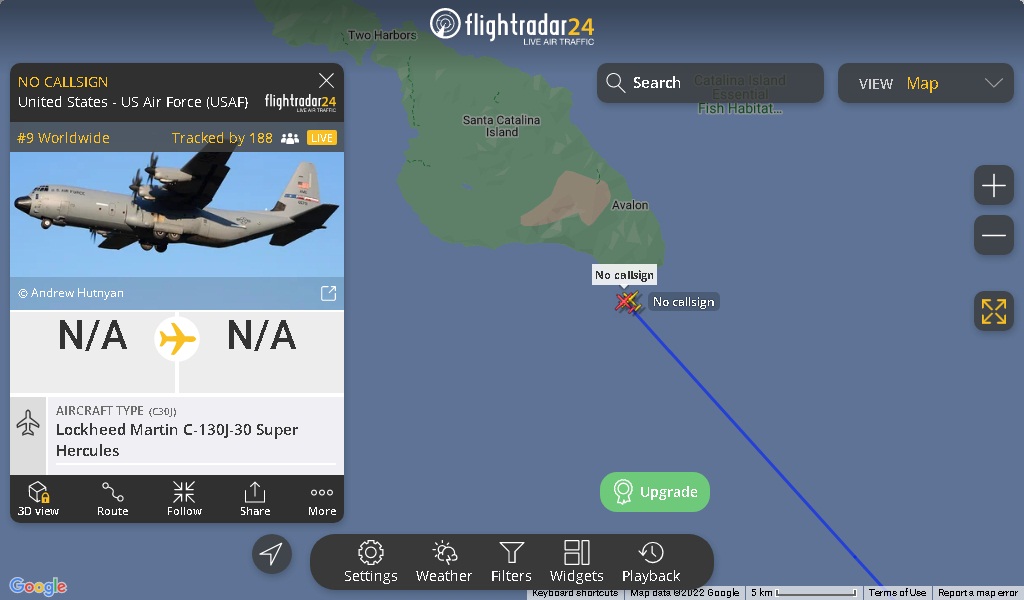This screenshot has width=1024, height=600.
Task: Zoom in with the plus button
Action: (x=993, y=185)
